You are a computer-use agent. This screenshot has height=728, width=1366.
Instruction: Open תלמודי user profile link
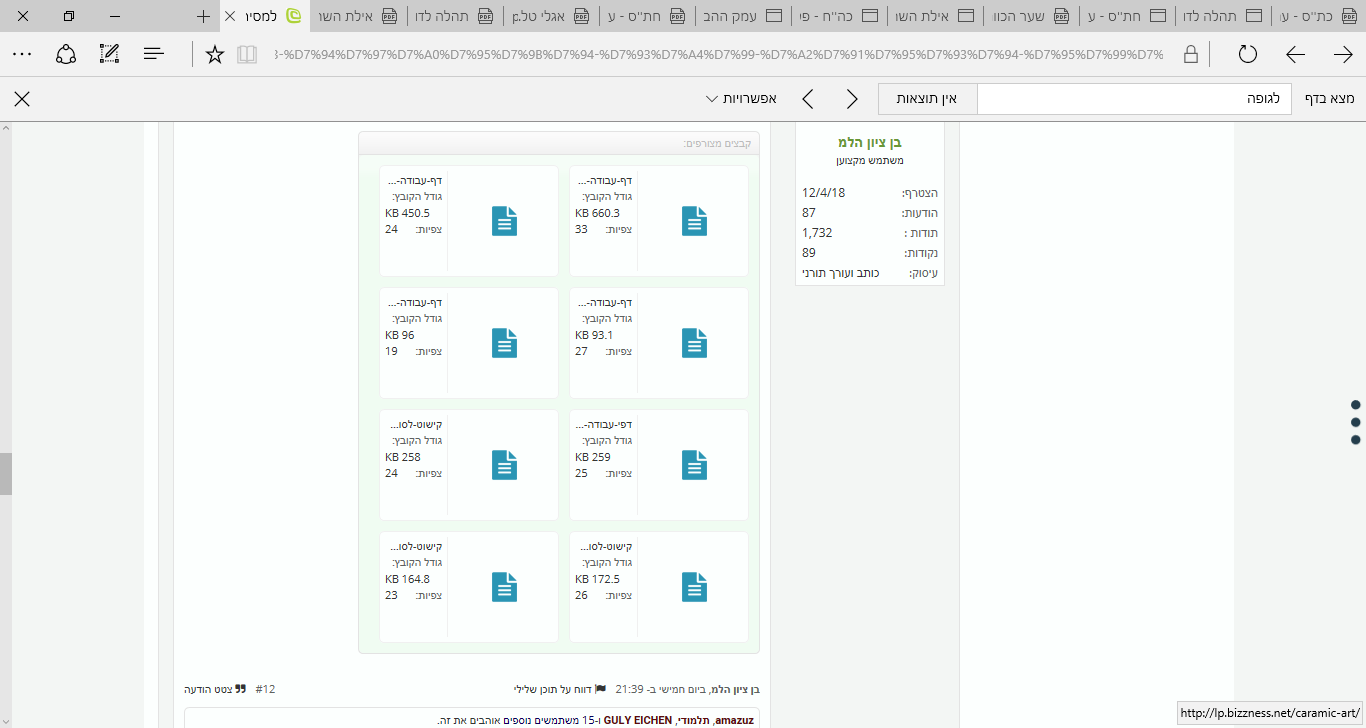click(692, 720)
